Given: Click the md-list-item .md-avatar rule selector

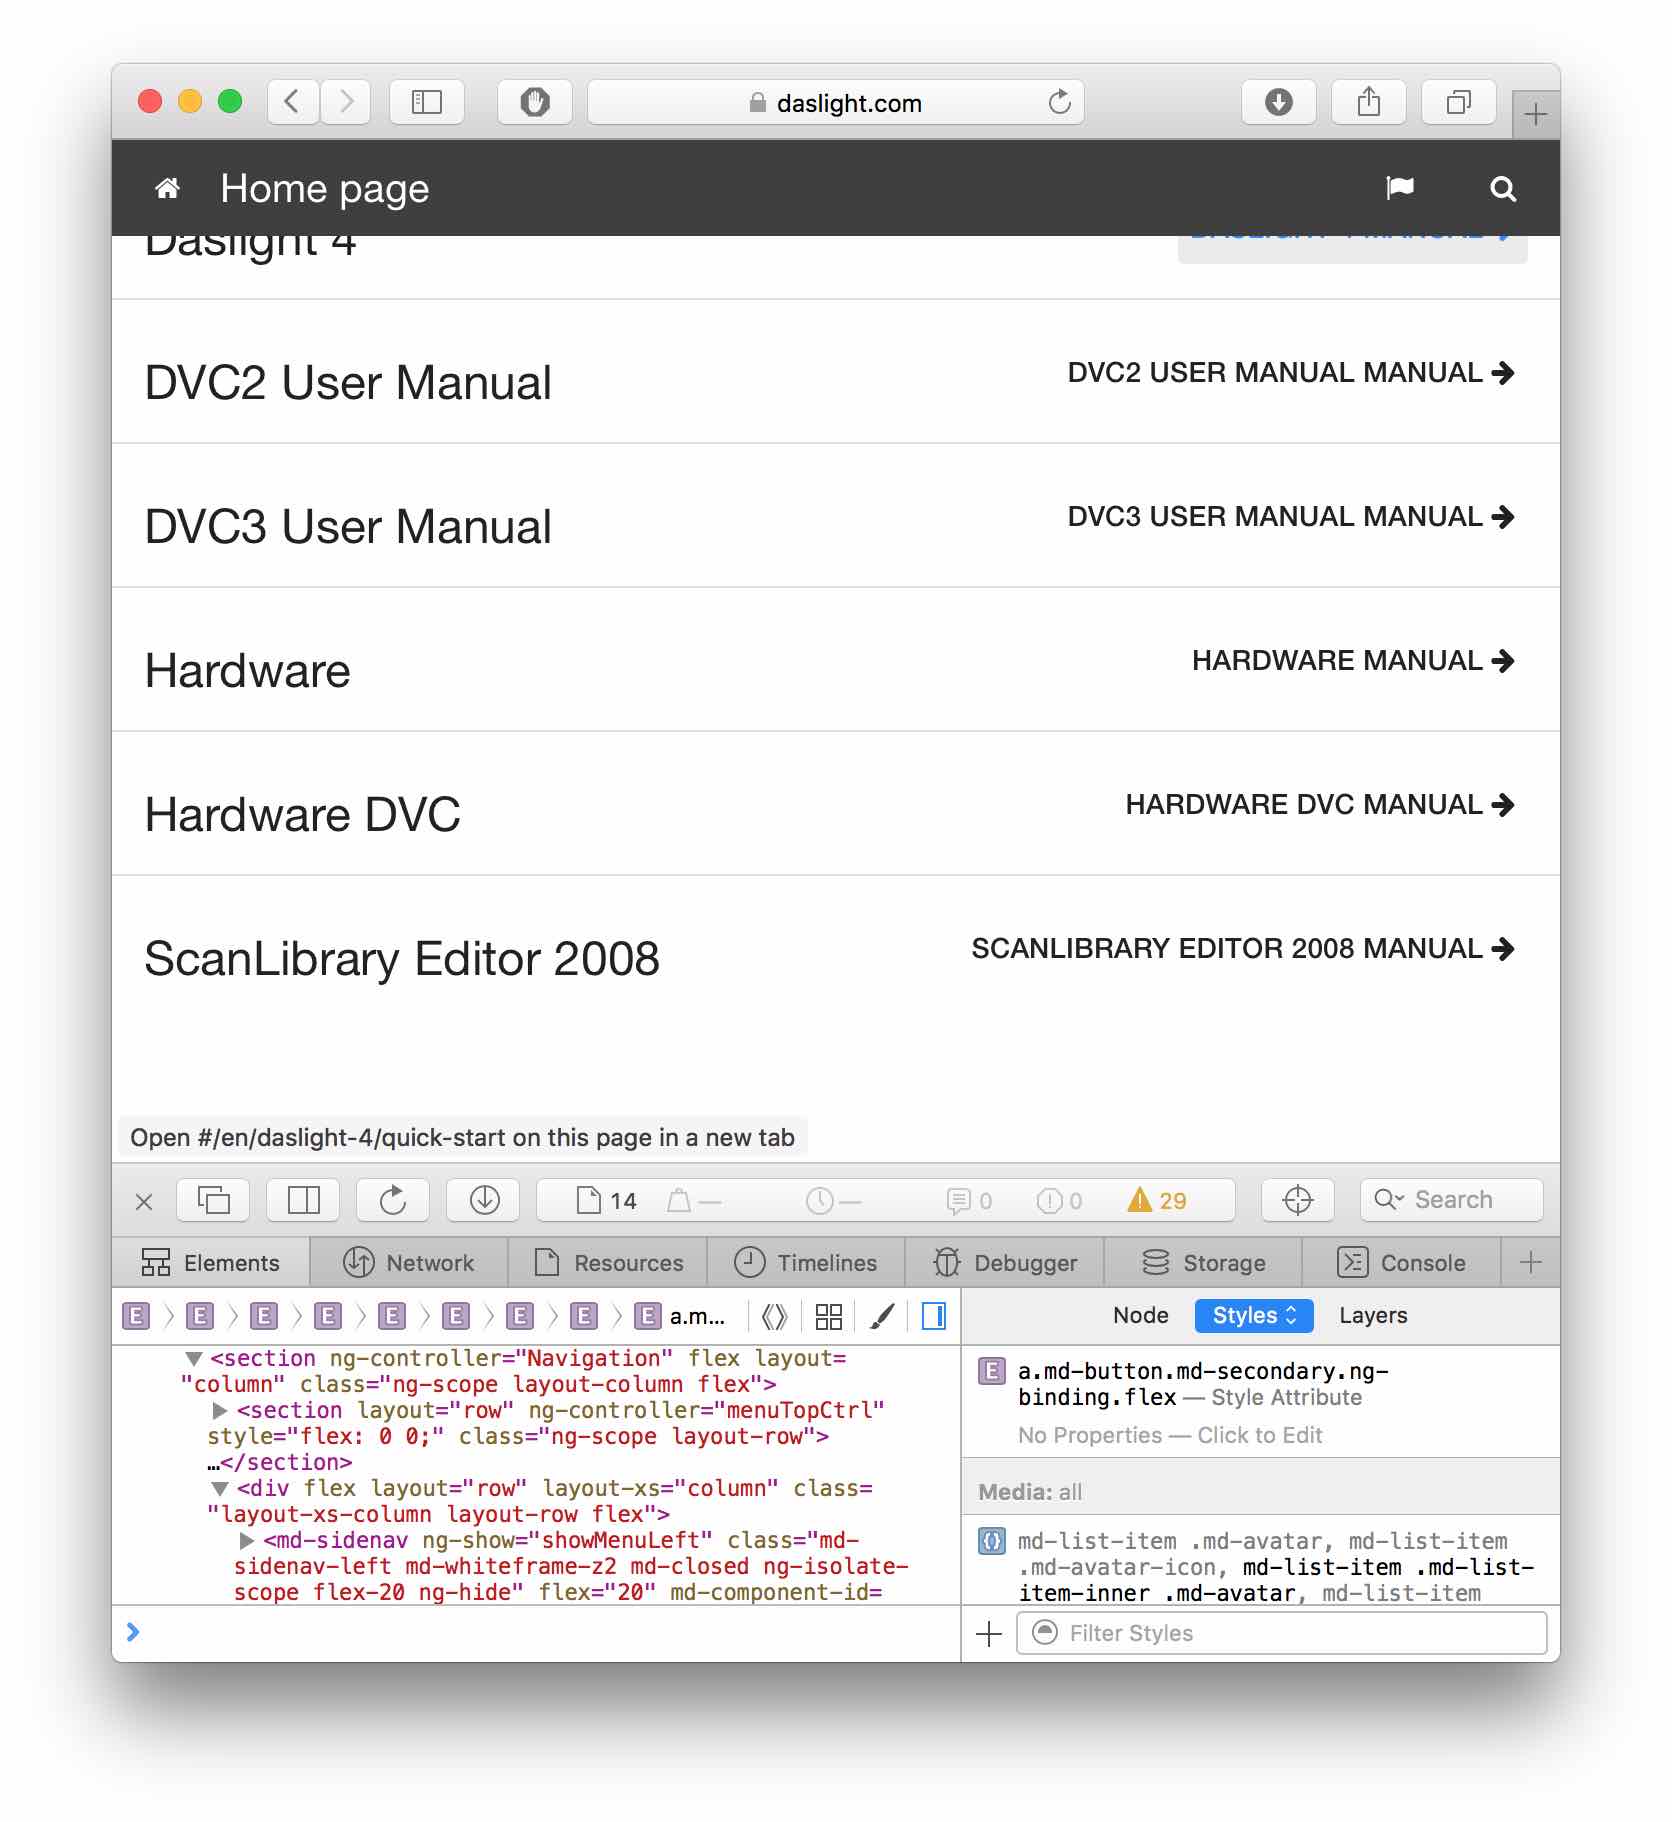Looking at the screenshot, I should 1276,1567.
